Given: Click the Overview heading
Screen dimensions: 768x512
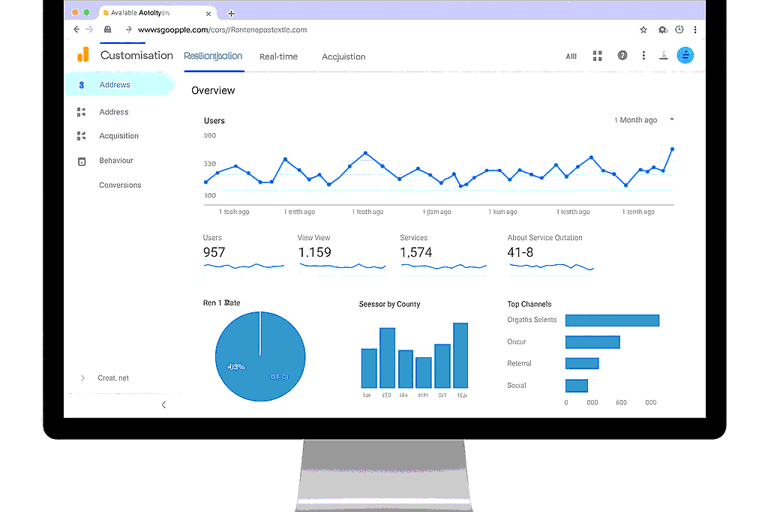Looking at the screenshot, I should (x=213, y=91).
